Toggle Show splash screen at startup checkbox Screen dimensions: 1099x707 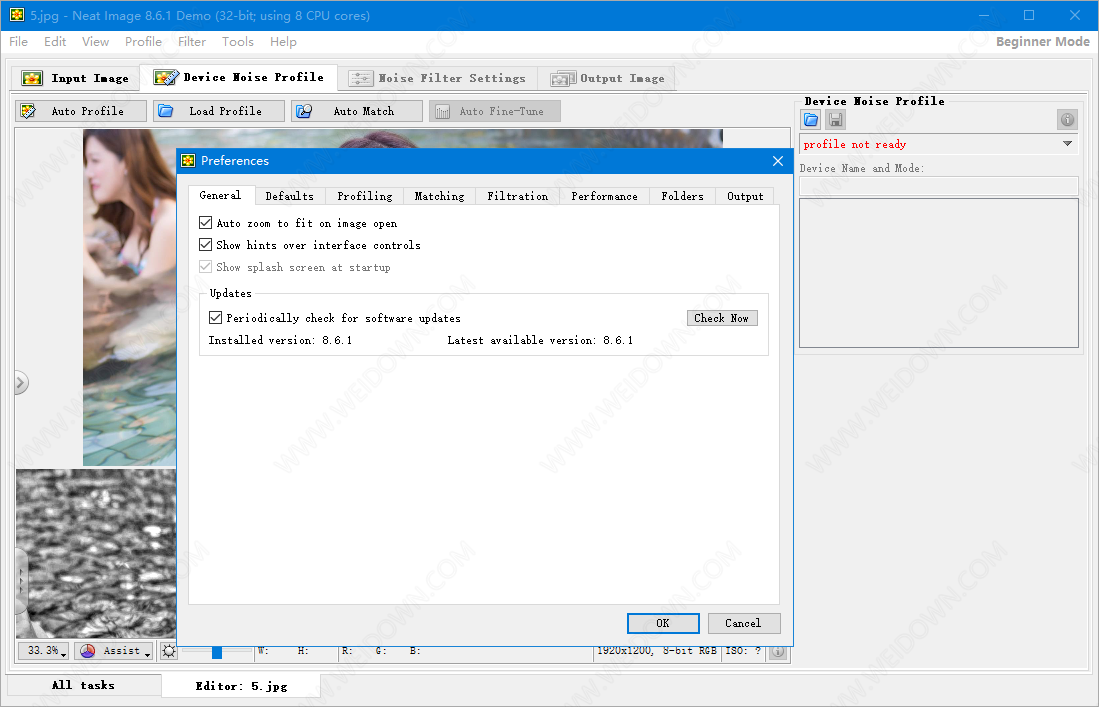click(x=205, y=266)
